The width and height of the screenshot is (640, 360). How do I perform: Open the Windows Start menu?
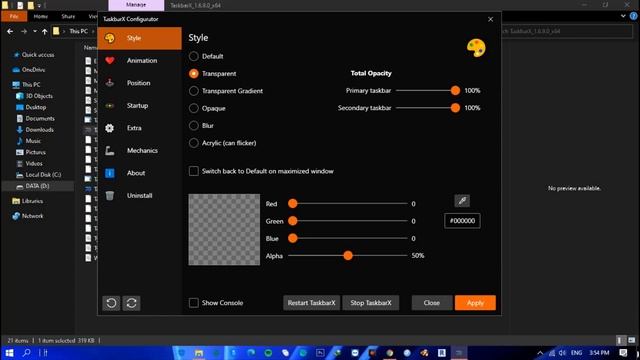[x=9, y=353]
